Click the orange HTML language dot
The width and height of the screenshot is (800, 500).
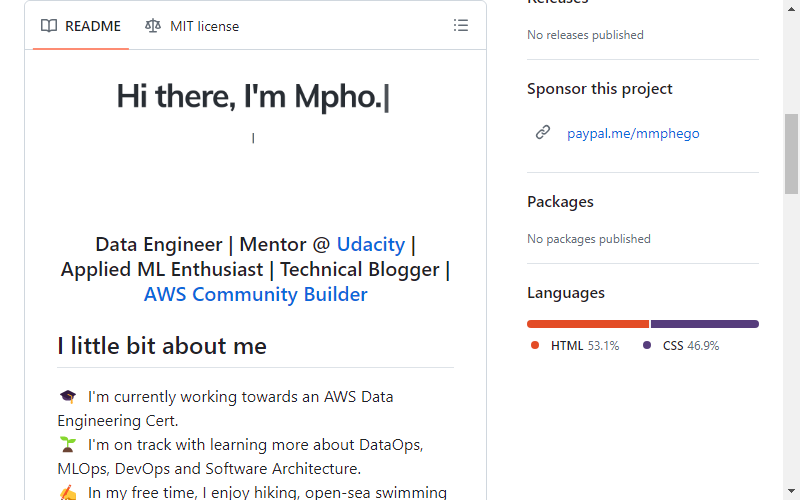[535, 345]
